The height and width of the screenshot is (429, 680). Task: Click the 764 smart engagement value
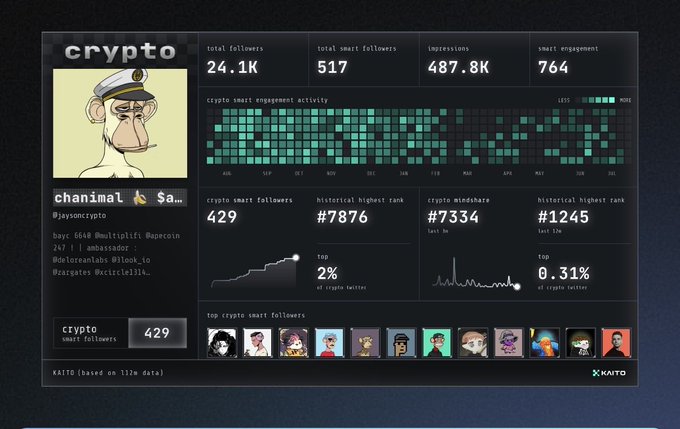tap(553, 67)
